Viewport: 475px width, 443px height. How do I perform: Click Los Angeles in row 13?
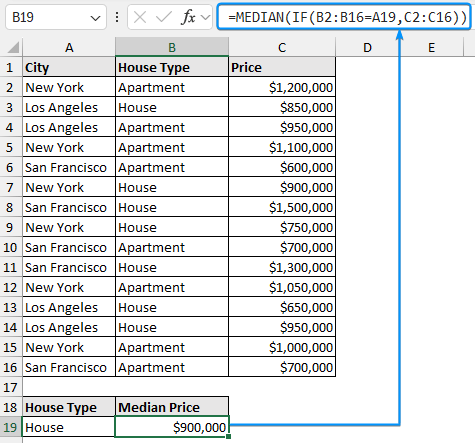[69, 307]
